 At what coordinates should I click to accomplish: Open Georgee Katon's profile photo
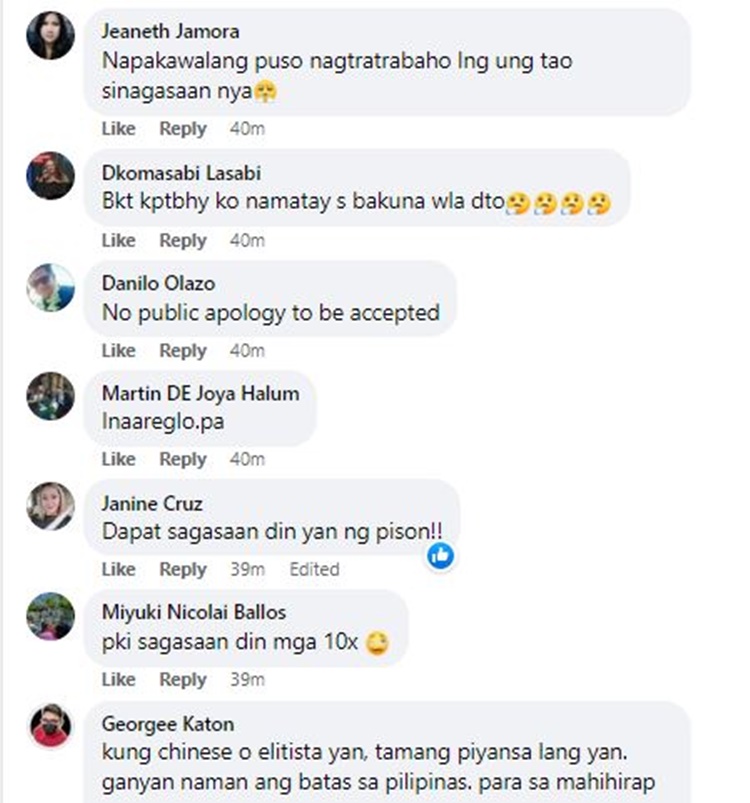tap(50, 726)
